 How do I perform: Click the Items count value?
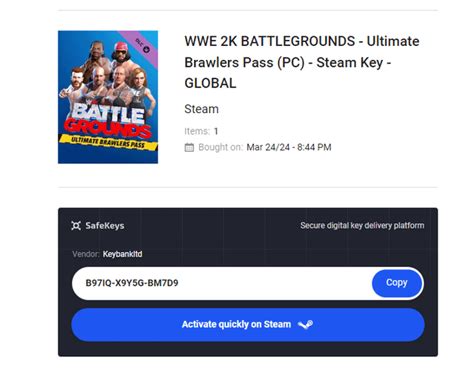tap(216, 131)
